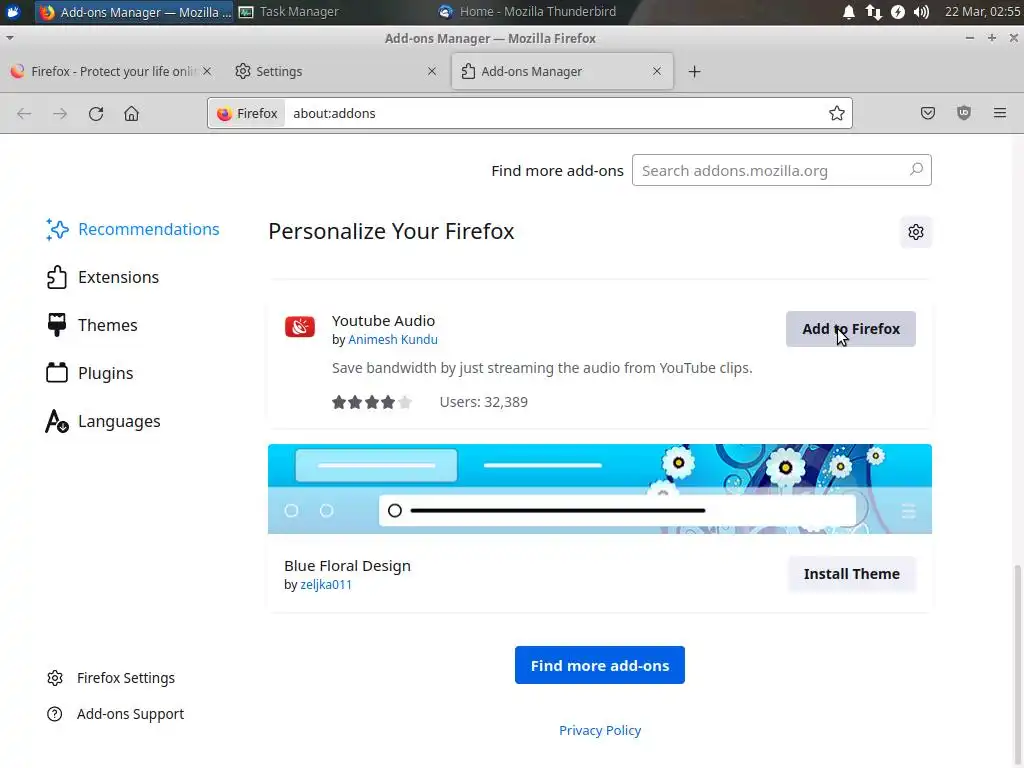This screenshot has height=768, width=1024.
Task: Open the Languages category
Action: [x=103, y=421]
